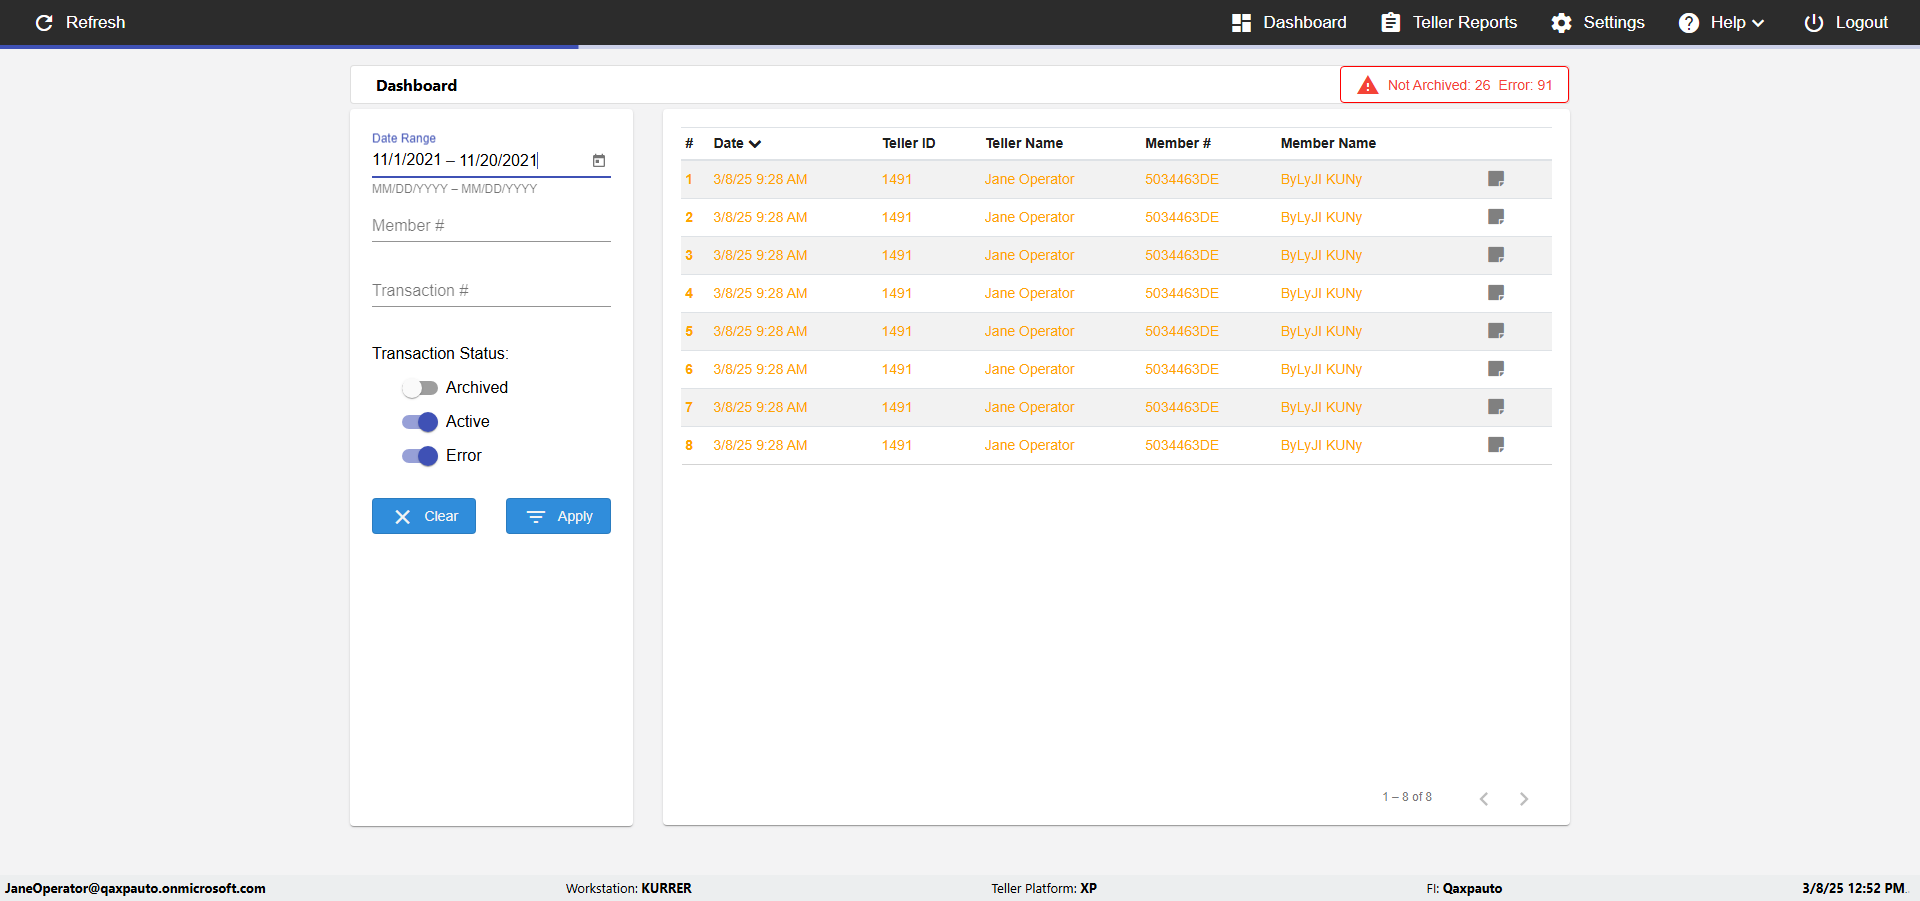This screenshot has height=901, width=1920.
Task: Go to previous page of results
Action: point(1484,798)
